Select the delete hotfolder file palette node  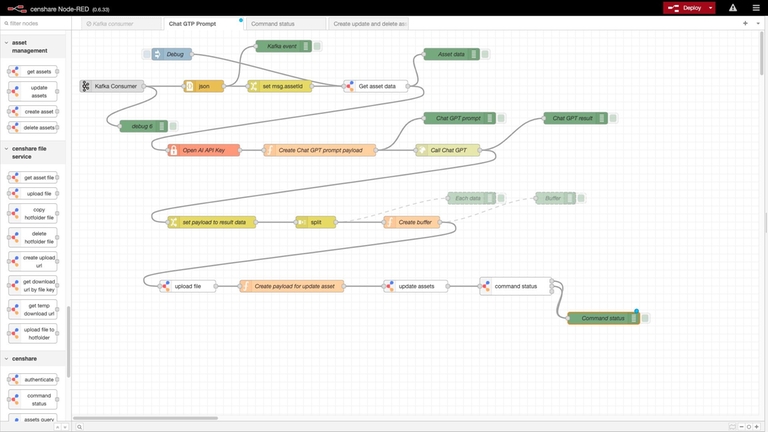(x=33, y=238)
